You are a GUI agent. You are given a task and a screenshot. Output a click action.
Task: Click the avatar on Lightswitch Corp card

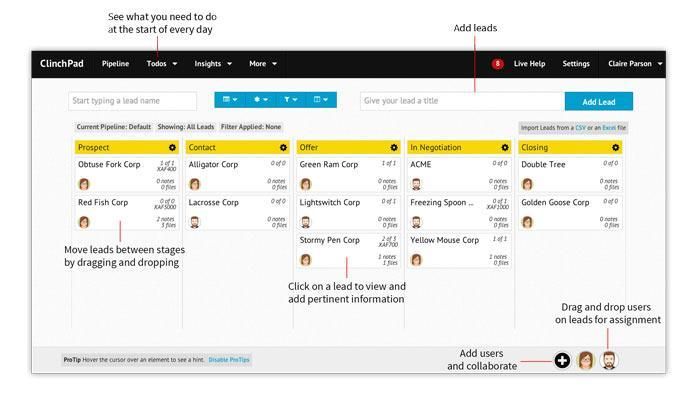[305, 222]
